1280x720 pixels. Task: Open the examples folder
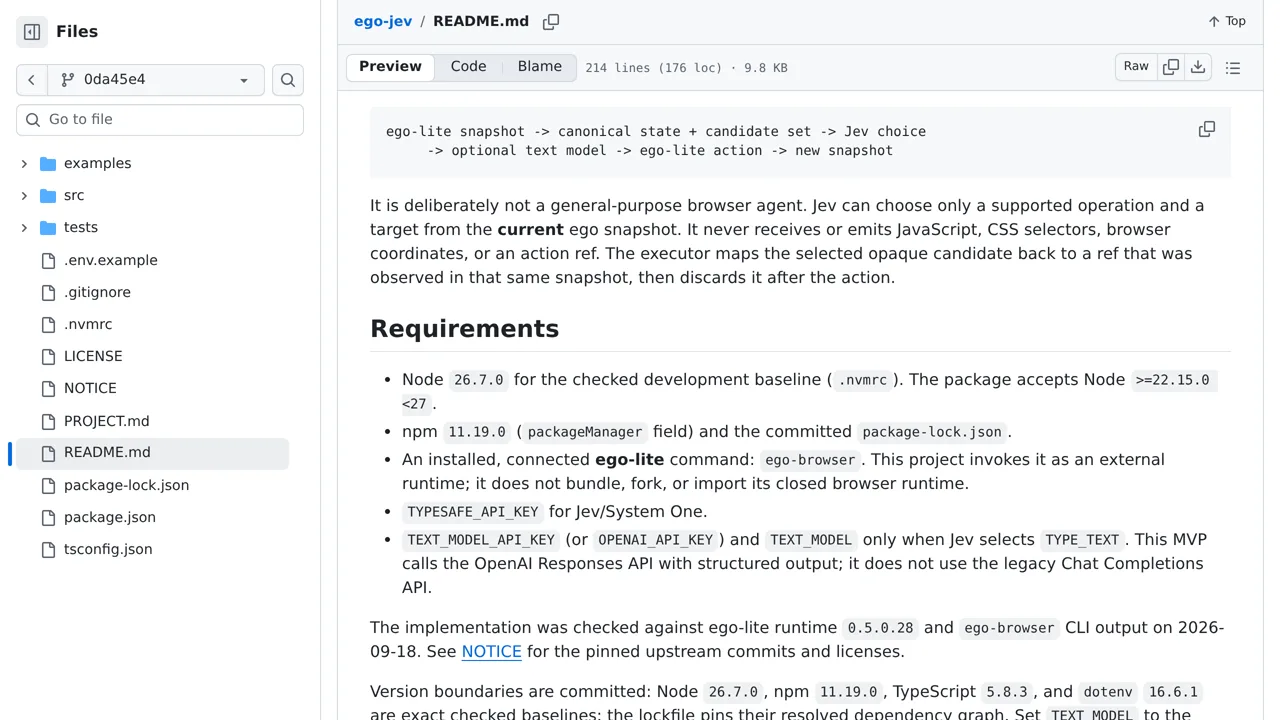(x=98, y=164)
